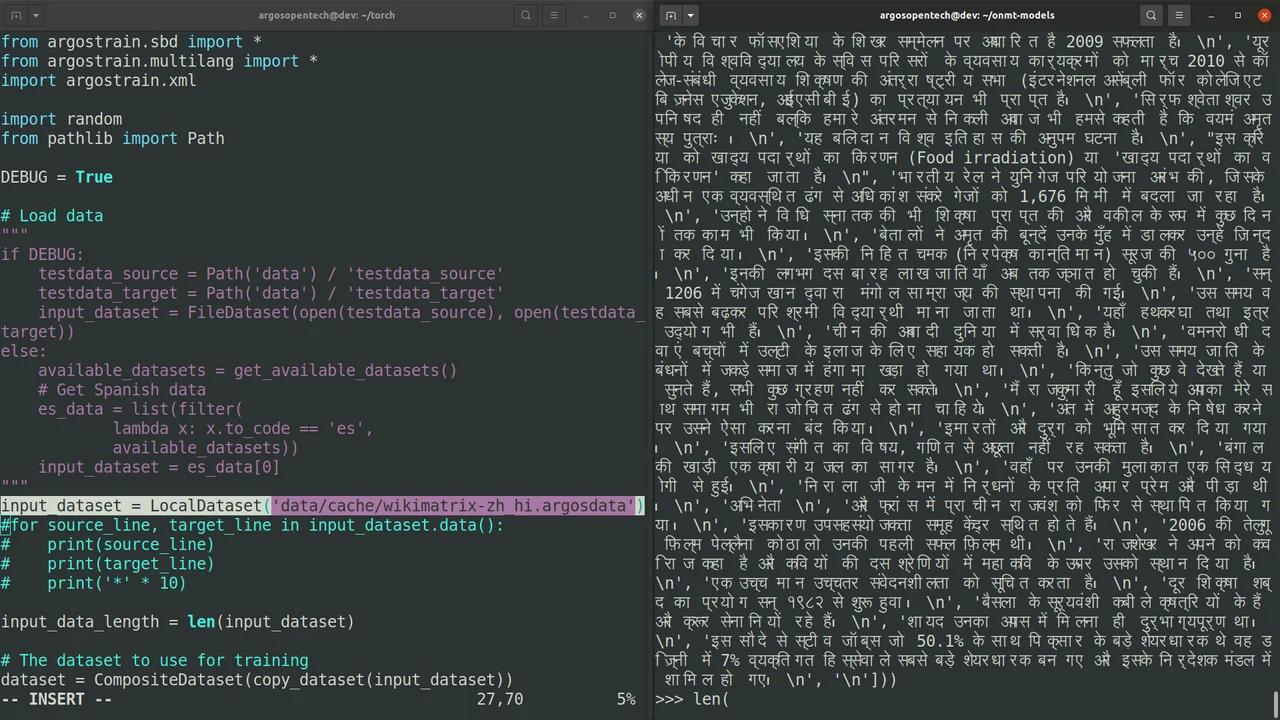The image size is (1280, 720).
Task: Expand the dropdown arrow in onmt-models terminal header
Action: coord(690,15)
